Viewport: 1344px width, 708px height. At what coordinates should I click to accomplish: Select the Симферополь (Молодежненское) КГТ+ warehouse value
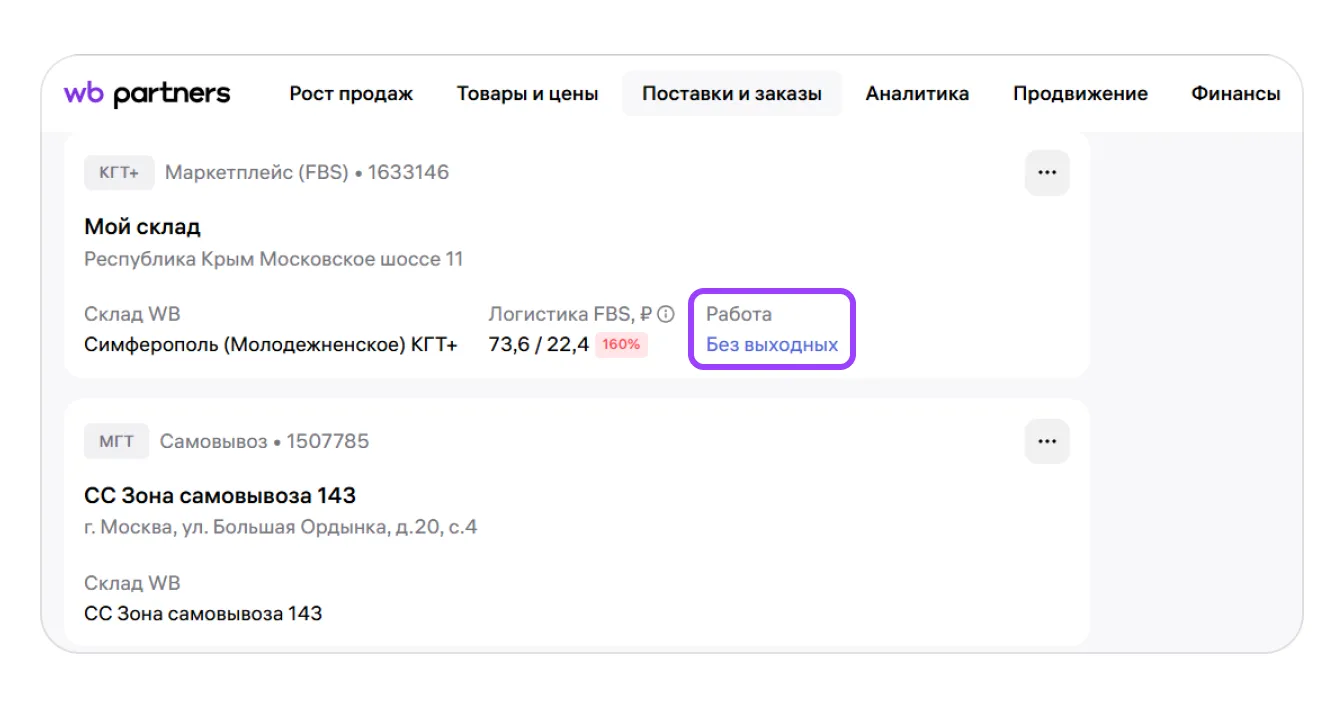click(270, 345)
